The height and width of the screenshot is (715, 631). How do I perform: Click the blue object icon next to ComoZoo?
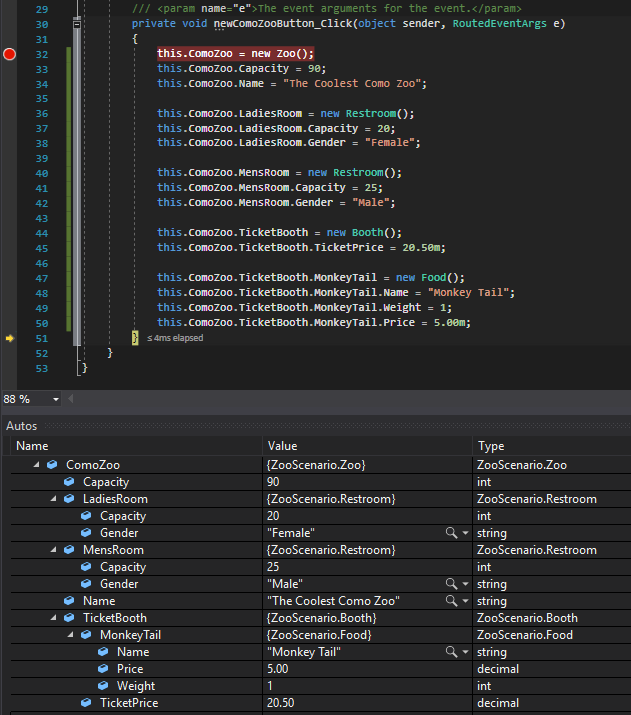coord(52,465)
